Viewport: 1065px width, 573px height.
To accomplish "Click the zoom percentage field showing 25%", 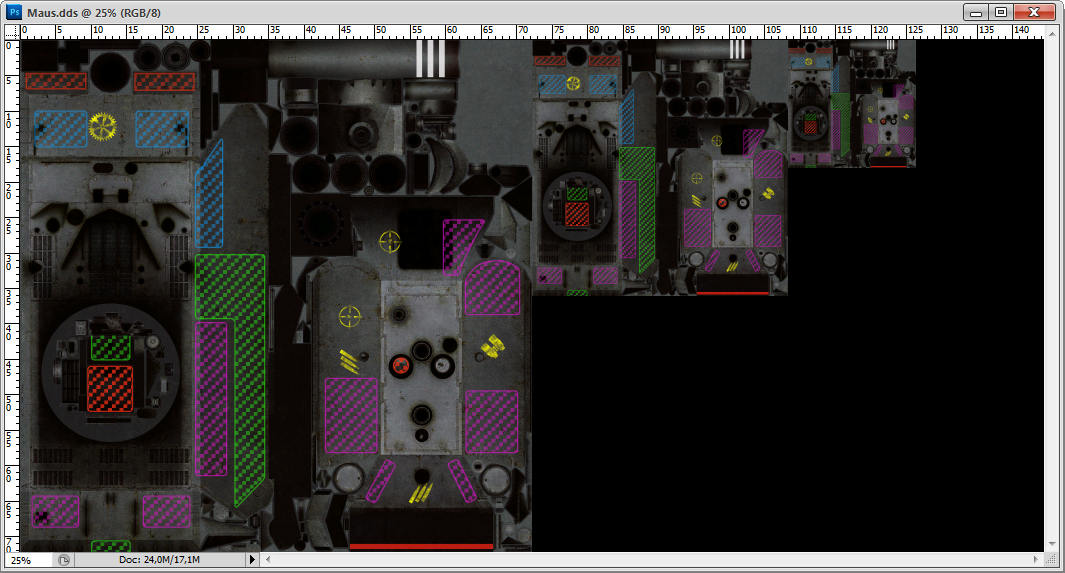I will click(x=29, y=560).
